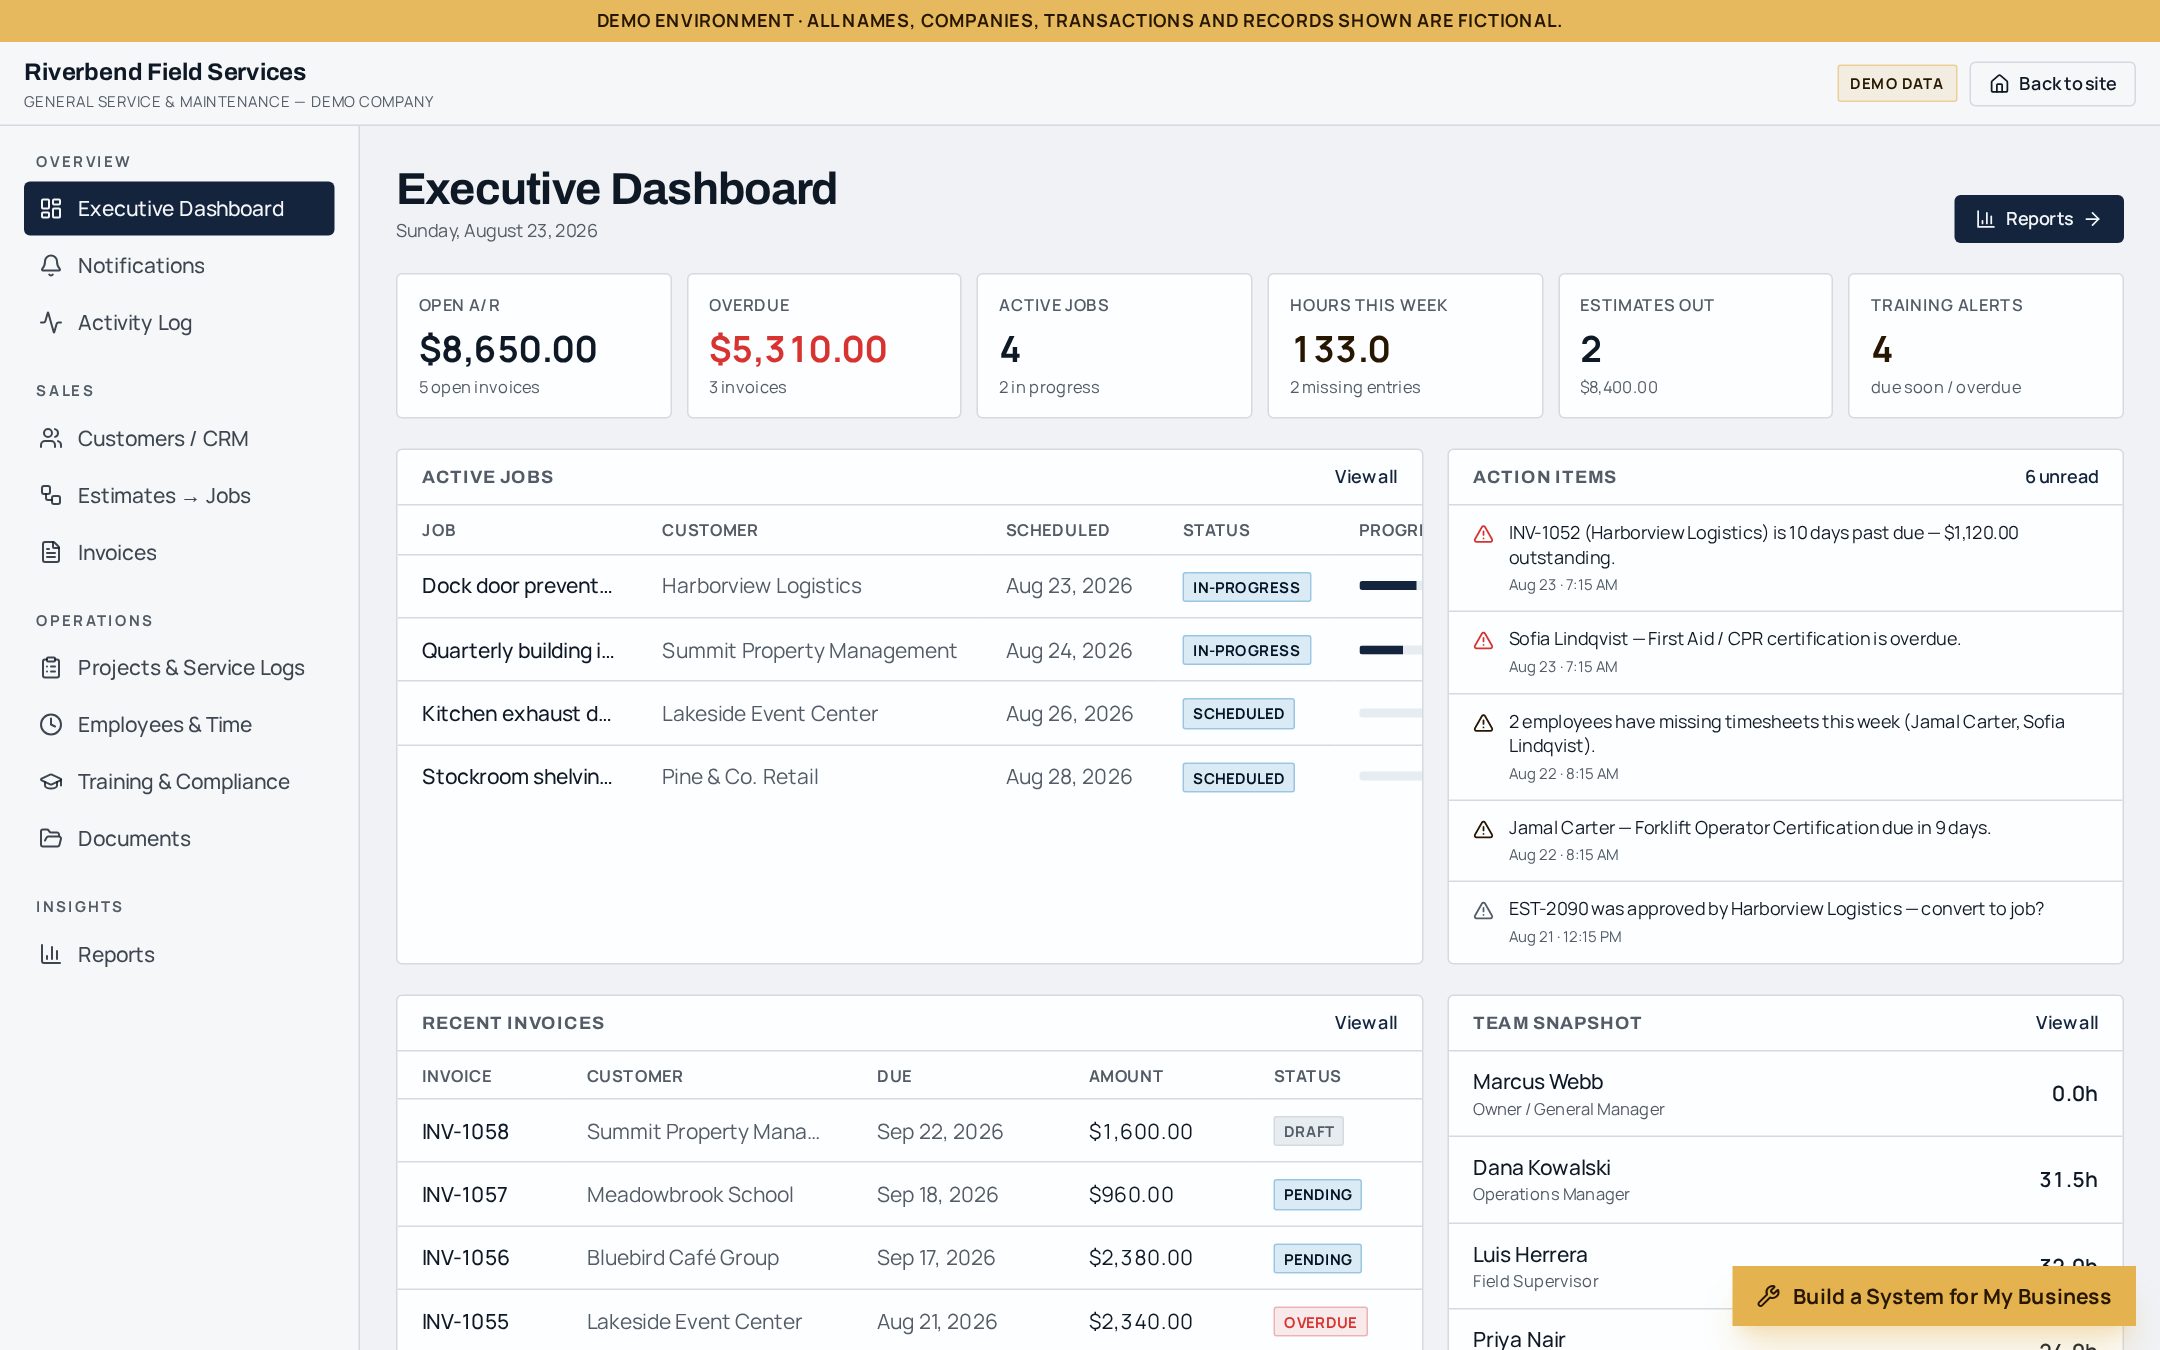Click the Estimates Out card
This screenshot has width=2160, height=1350.
1695,346
